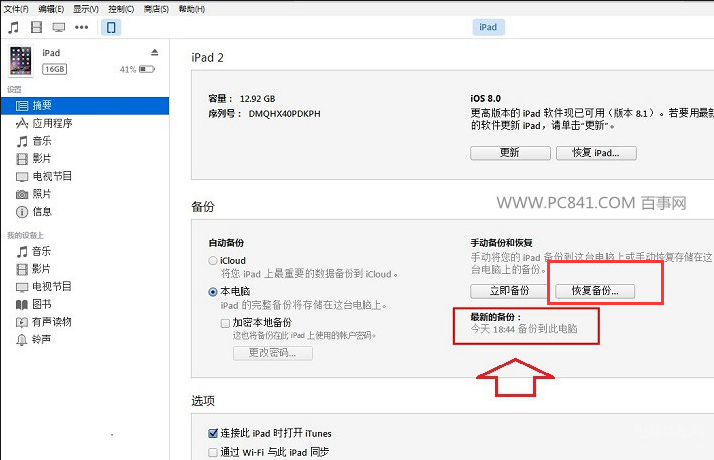Click the 恢复 iPad... button

(x=596, y=153)
